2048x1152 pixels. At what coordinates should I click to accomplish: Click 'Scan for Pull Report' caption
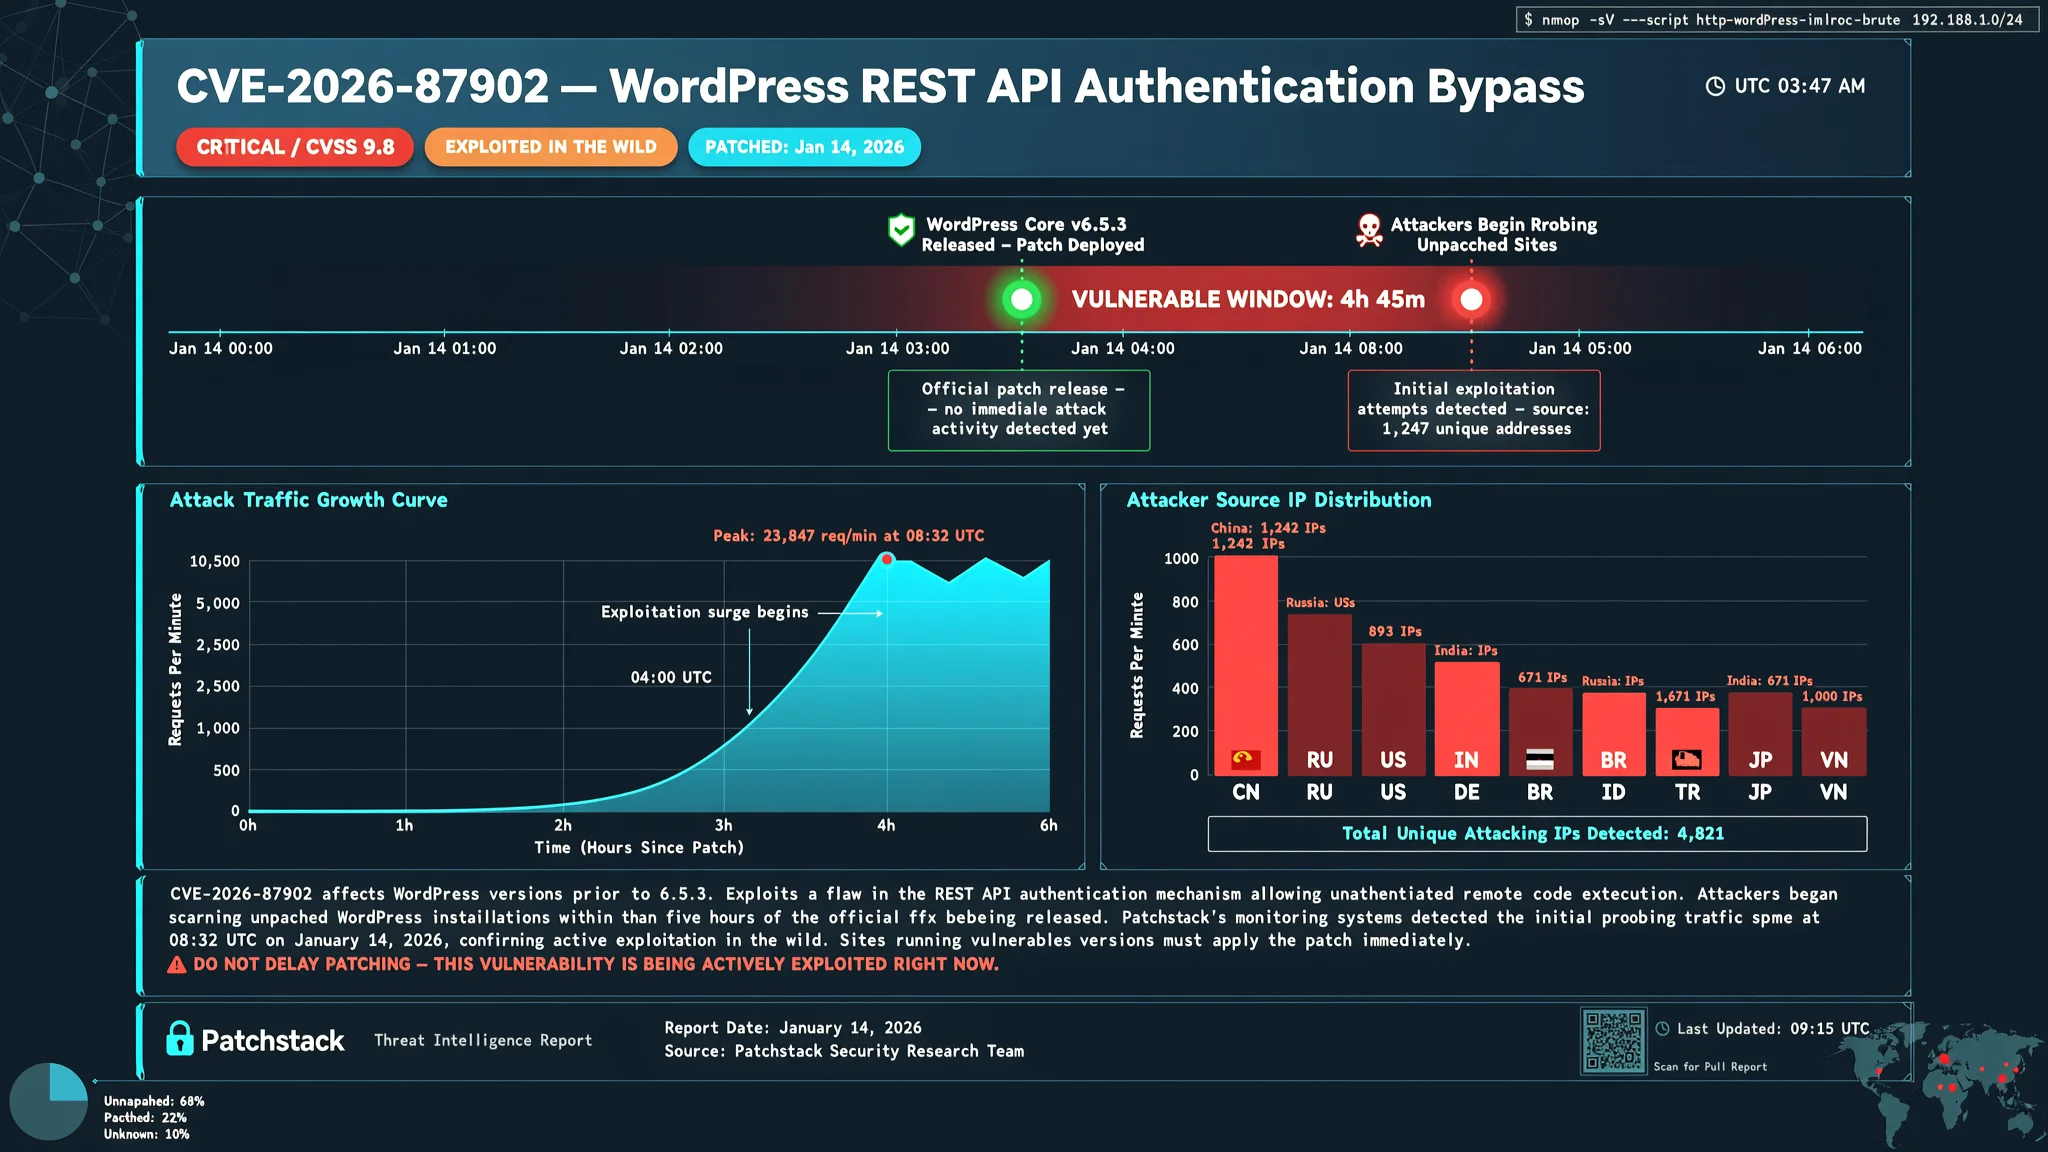pos(1710,1067)
